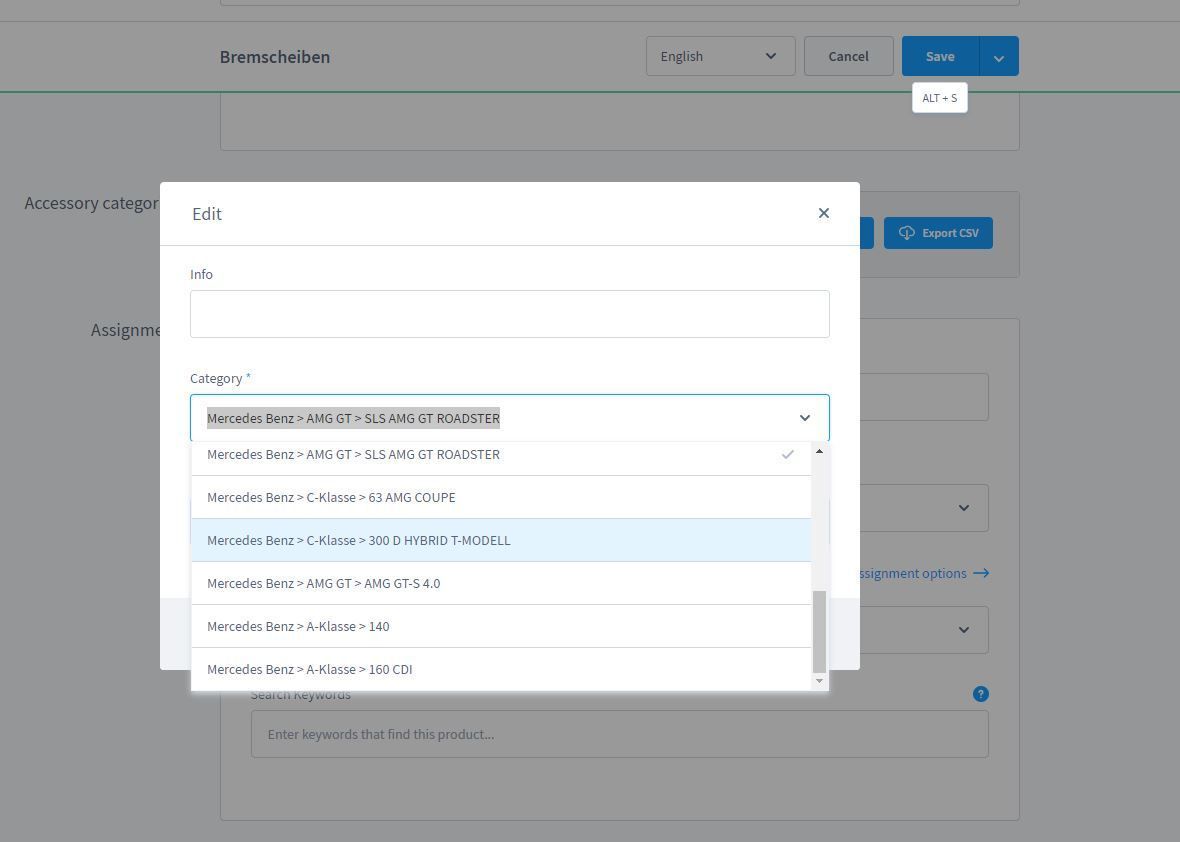1180x842 pixels.
Task: Click checkmark beside SLS AMG GT ROADSTER
Action: (787, 454)
